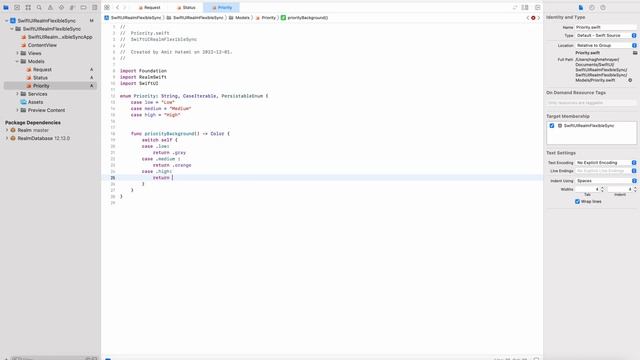Switch to the Request editor tab
Image resolution: width=640 pixels, height=360 pixels.
pos(149,7)
